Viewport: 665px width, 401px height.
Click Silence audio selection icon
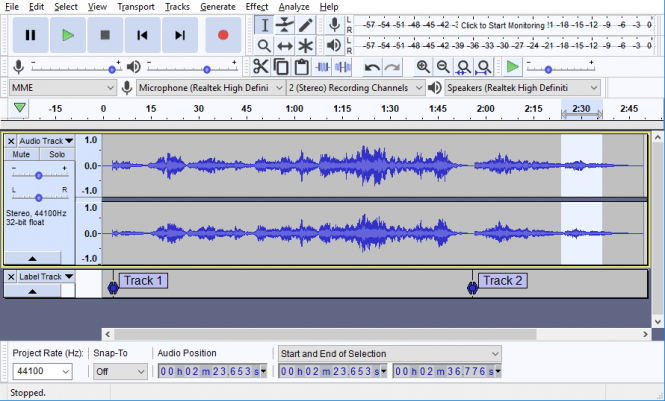coord(343,67)
